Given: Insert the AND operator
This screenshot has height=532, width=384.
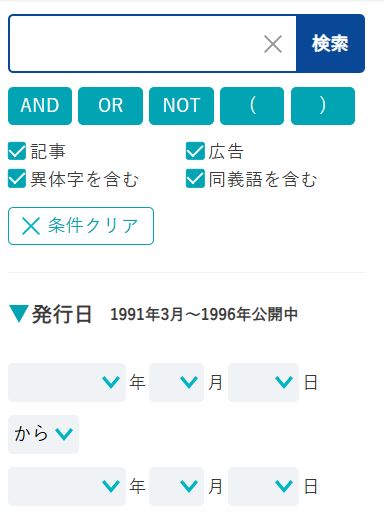Looking at the screenshot, I should (x=40, y=106).
